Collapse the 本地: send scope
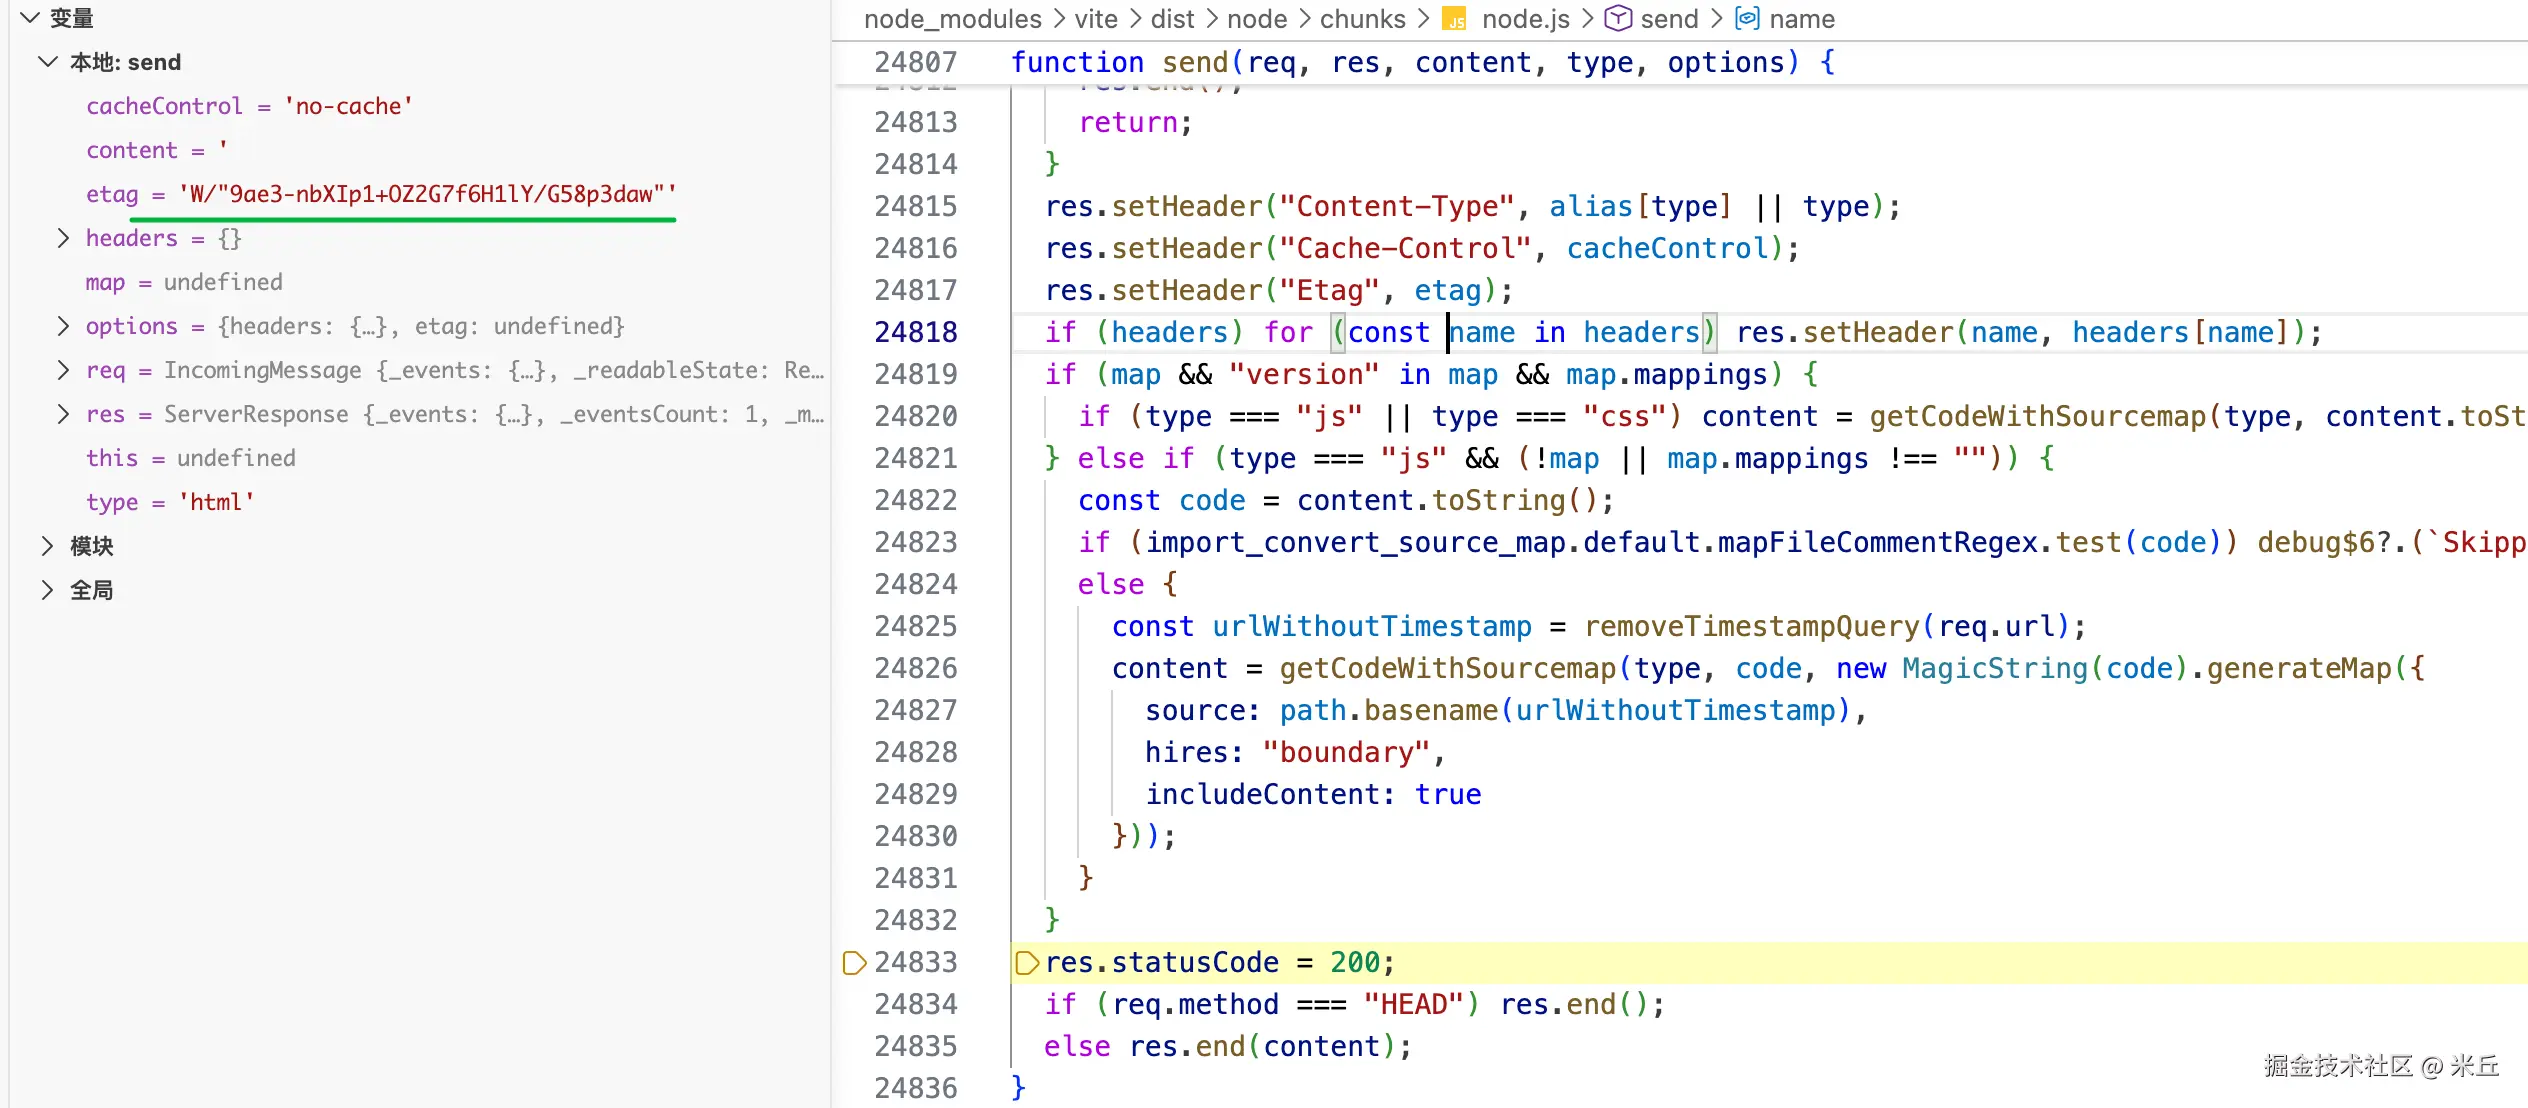The width and height of the screenshot is (2528, 1108). 47,62
